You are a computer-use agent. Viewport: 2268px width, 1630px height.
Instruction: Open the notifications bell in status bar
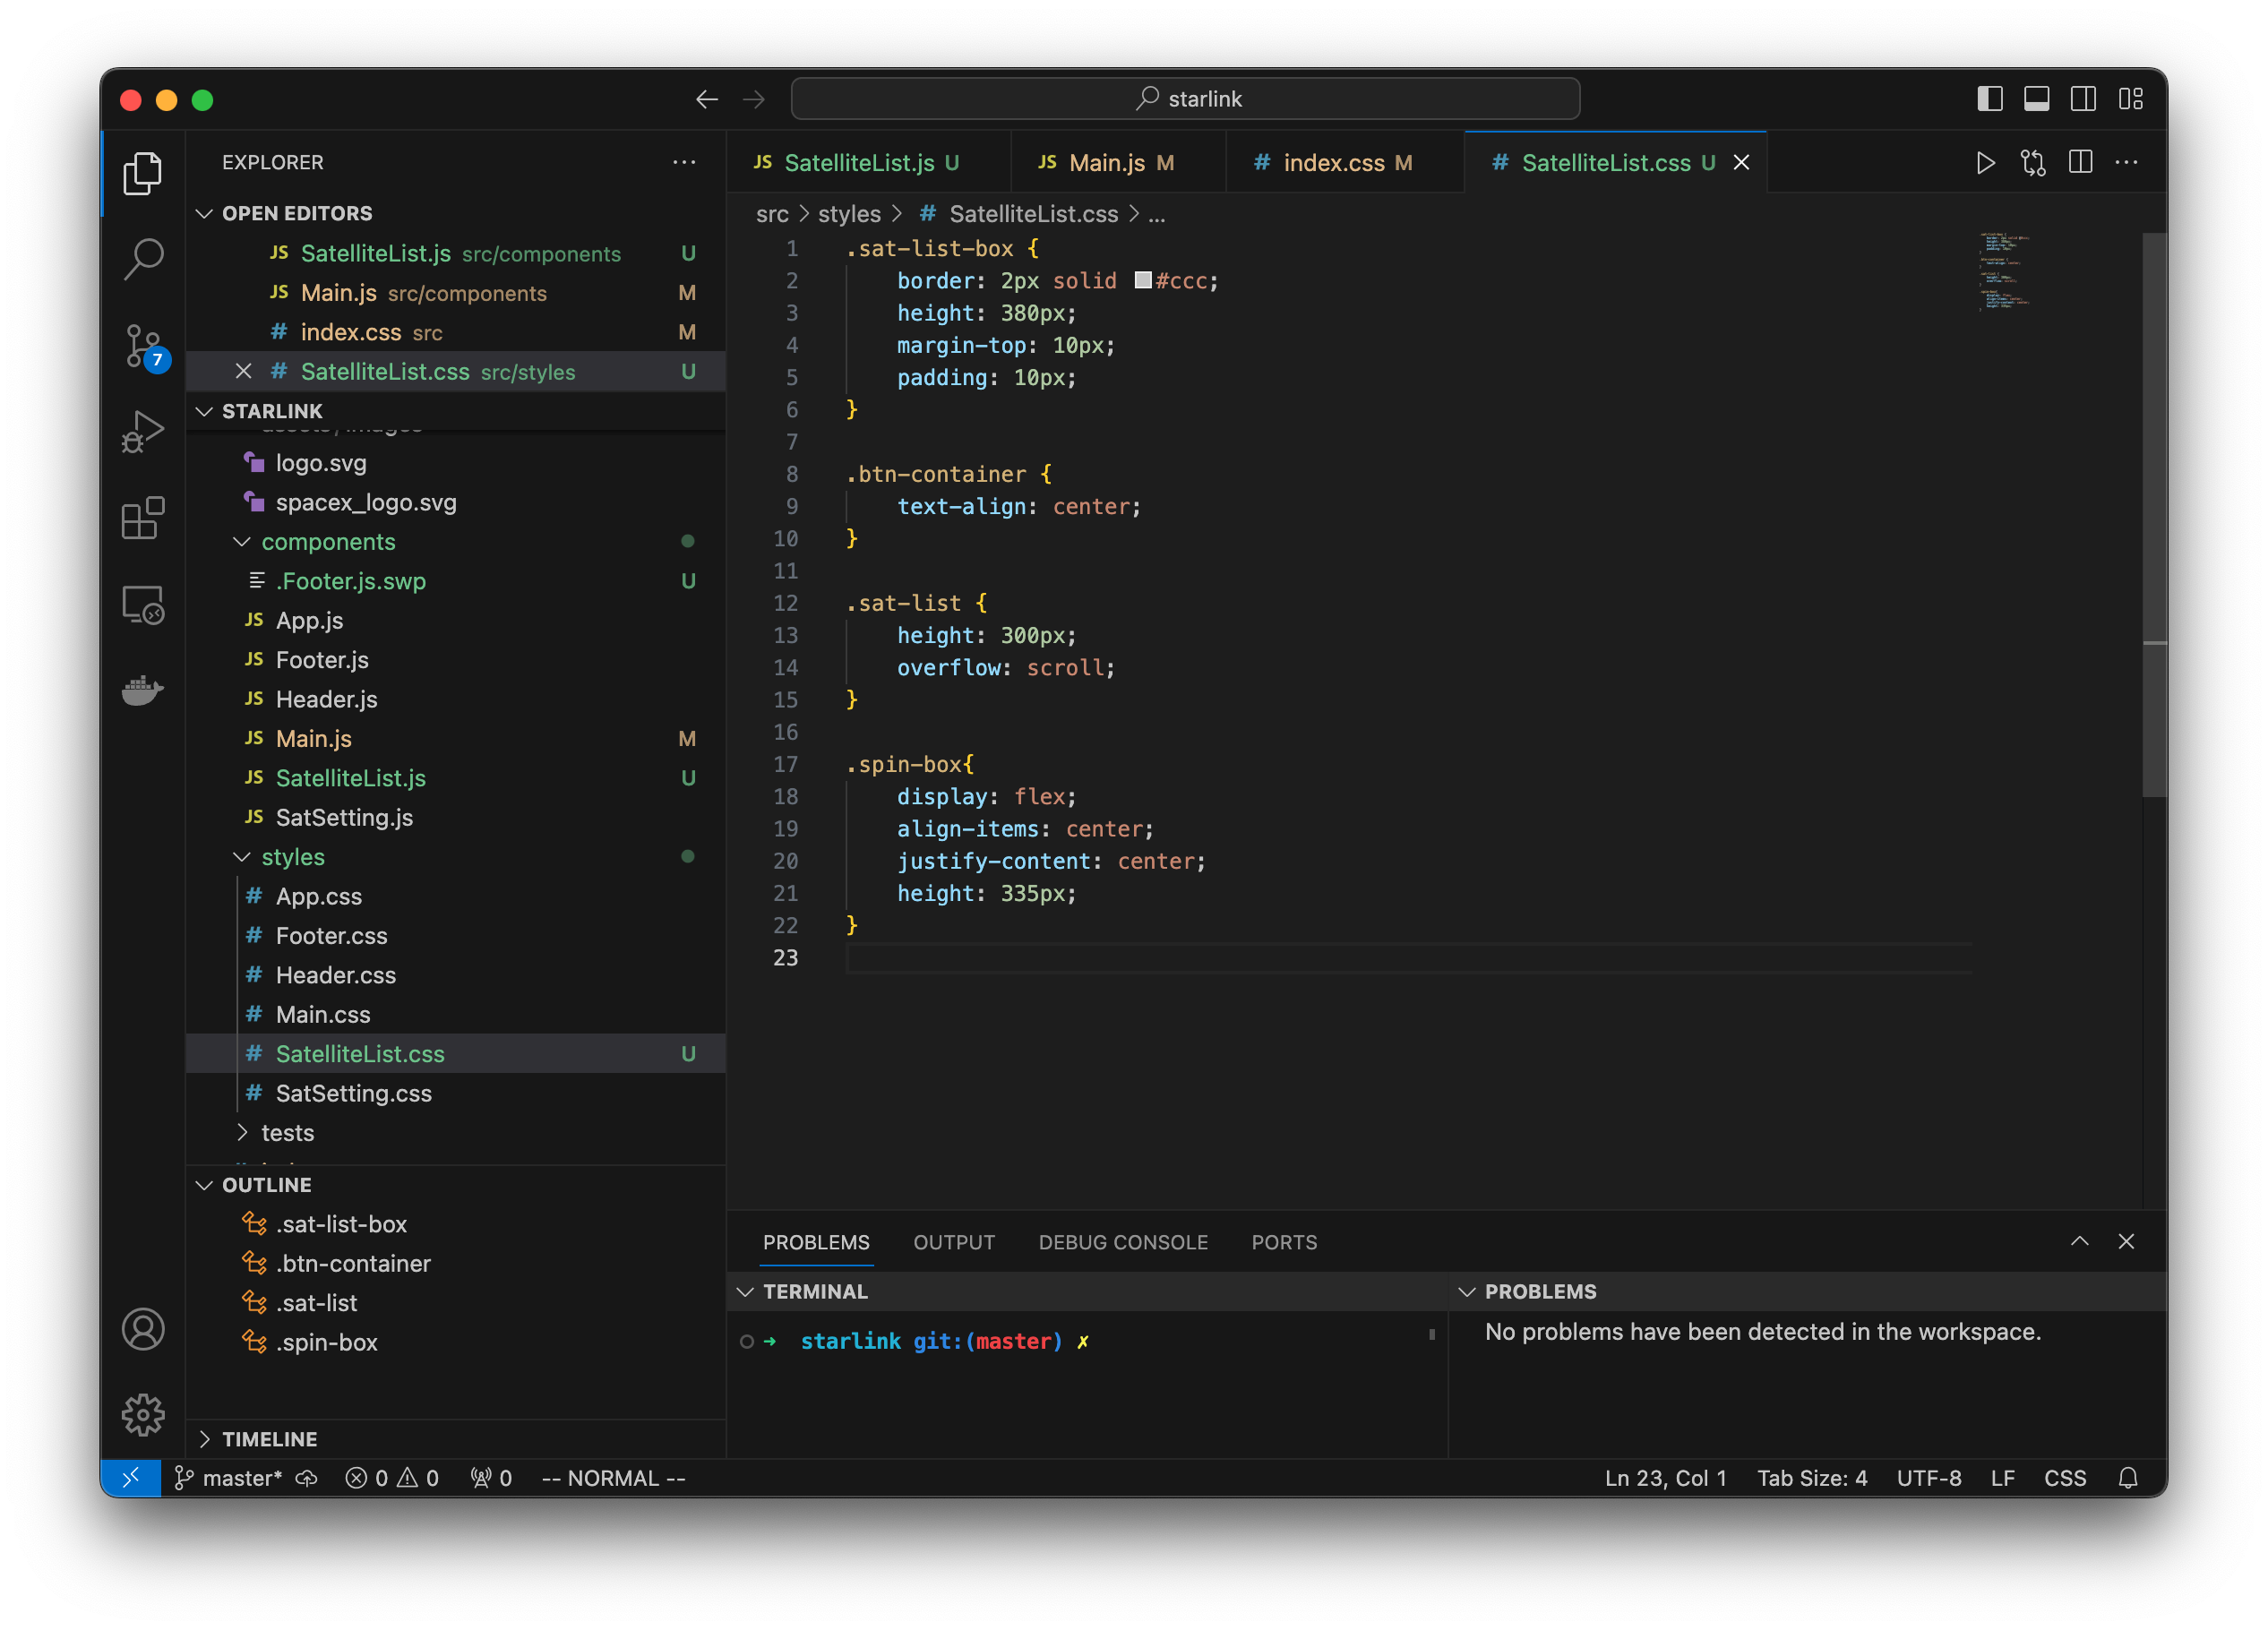(2128, 1478)
